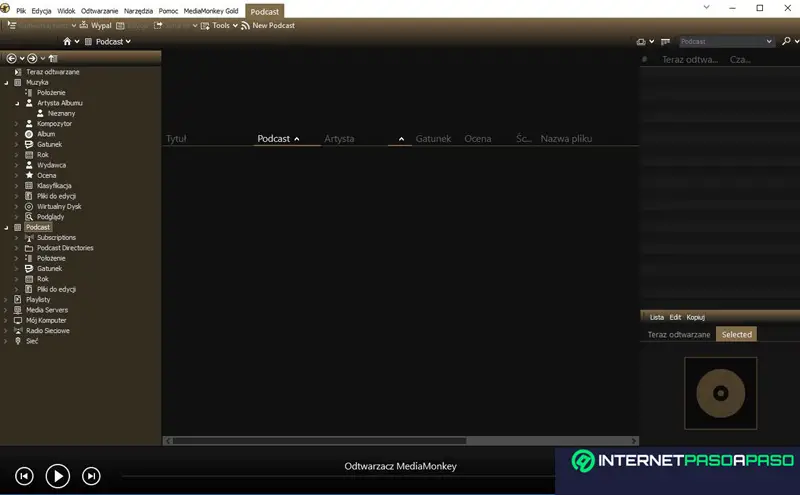Select the Rok node under Muzyka
800x495 pixels.
click(x=43, y=155)
